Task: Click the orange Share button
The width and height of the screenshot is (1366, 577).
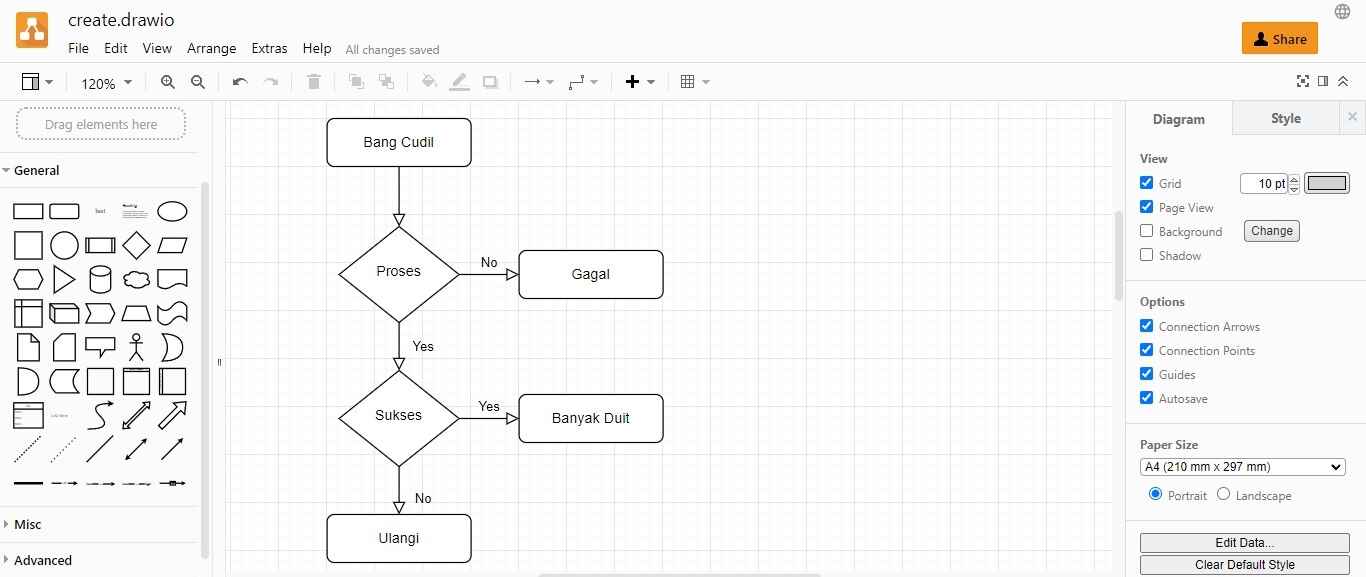Action: point(1280,39)
